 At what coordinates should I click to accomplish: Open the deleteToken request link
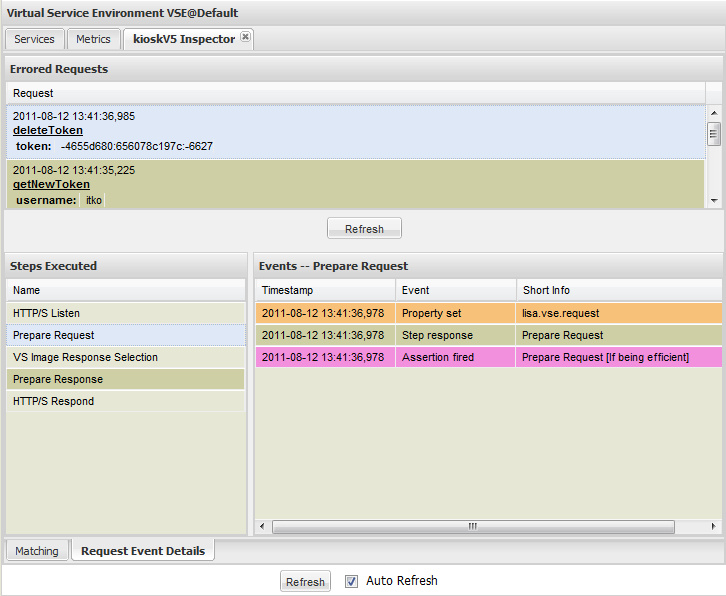click(x=48, y=131)
